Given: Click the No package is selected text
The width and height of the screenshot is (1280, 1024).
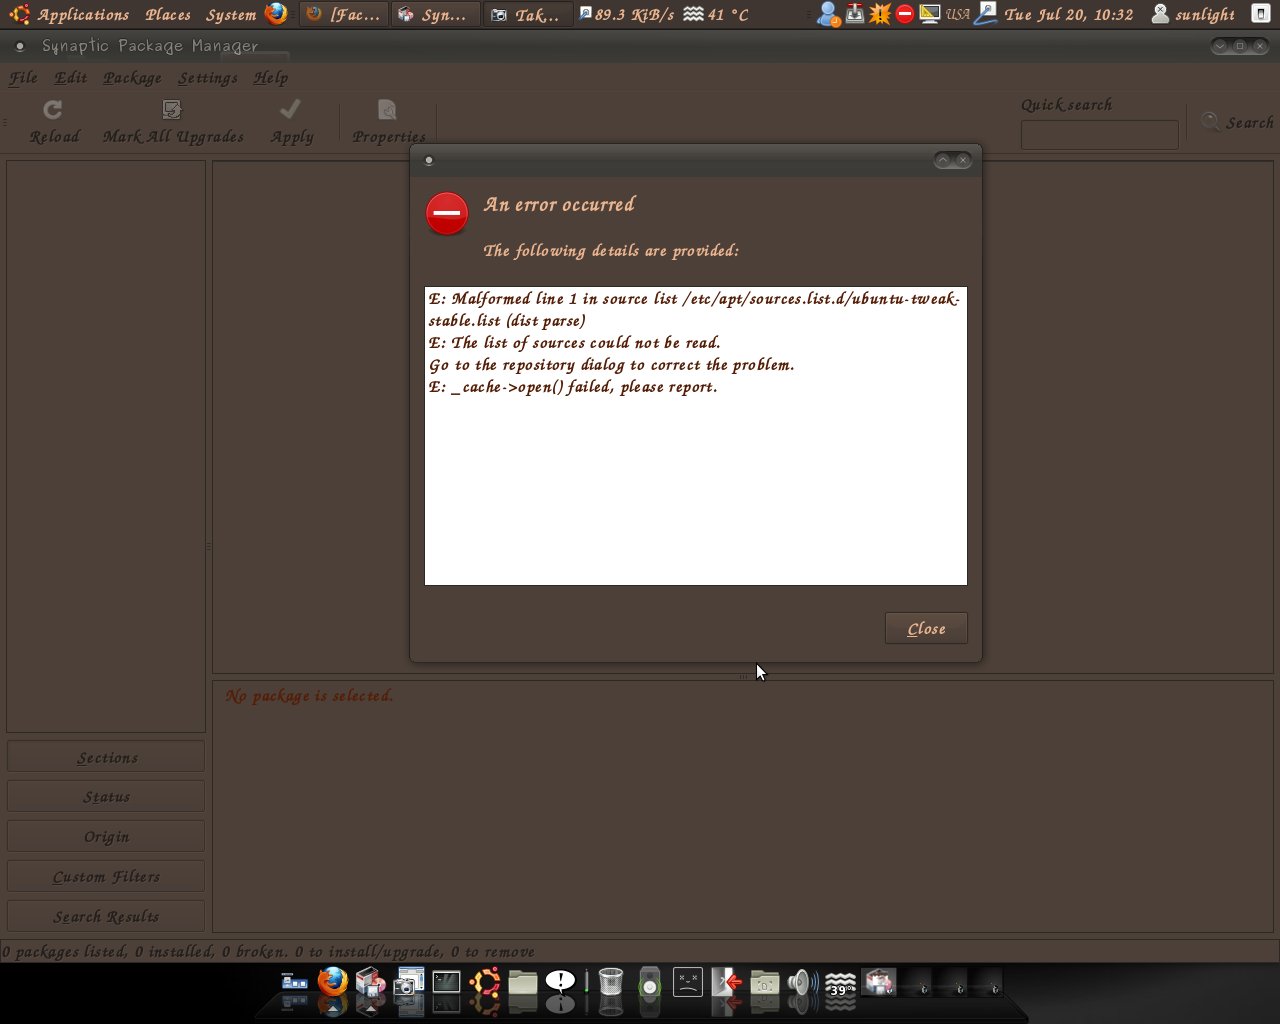Looking at the screenshot, I should [x=309, y=696].
